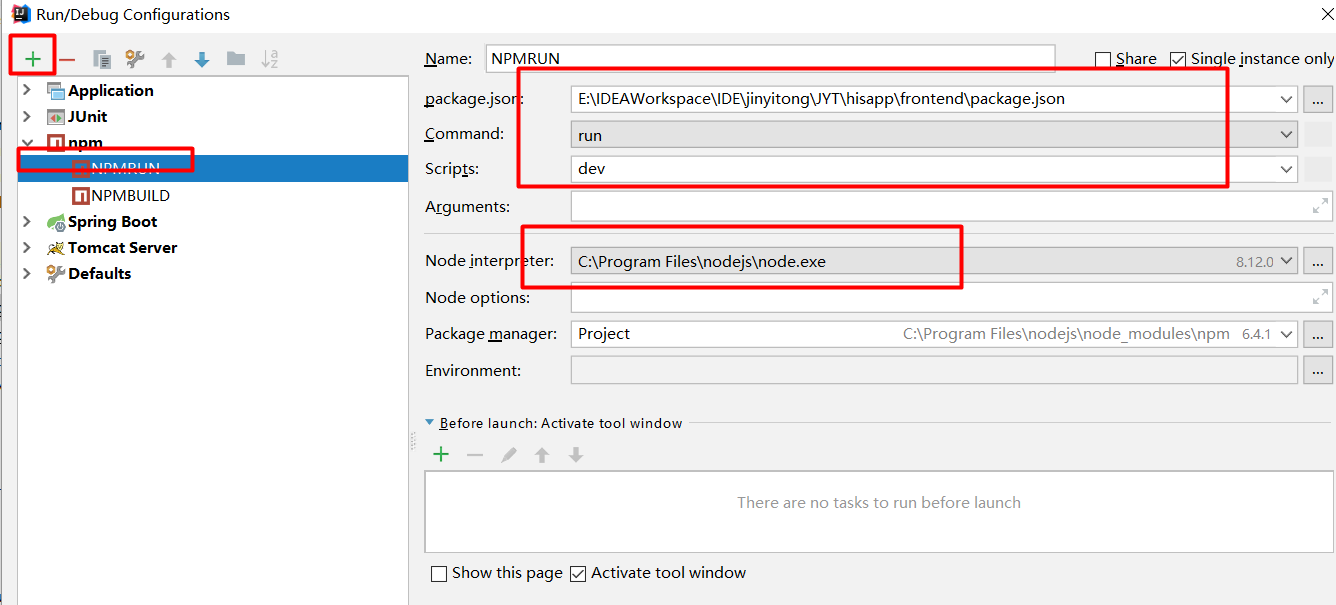Collapse the npm tree node

coord(27,143)
